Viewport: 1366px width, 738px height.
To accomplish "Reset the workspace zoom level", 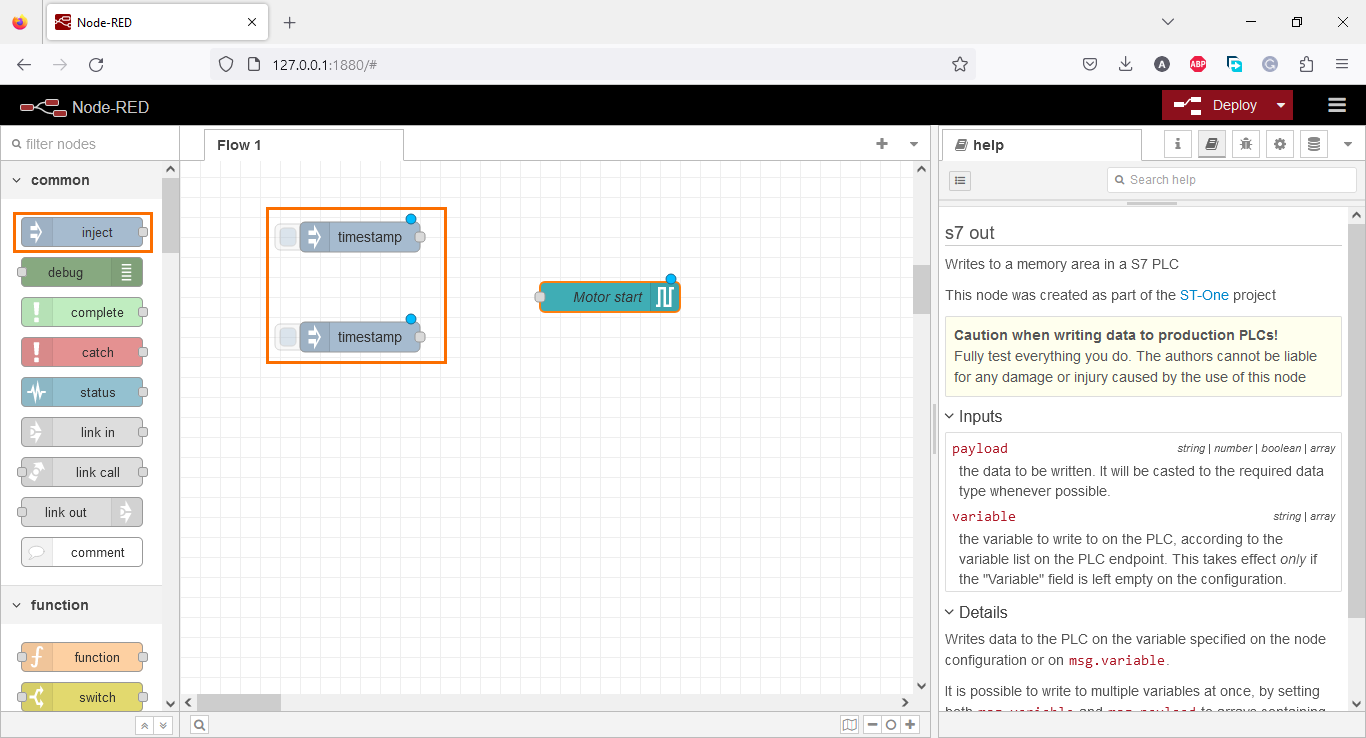I will click(x=889, y=724).
